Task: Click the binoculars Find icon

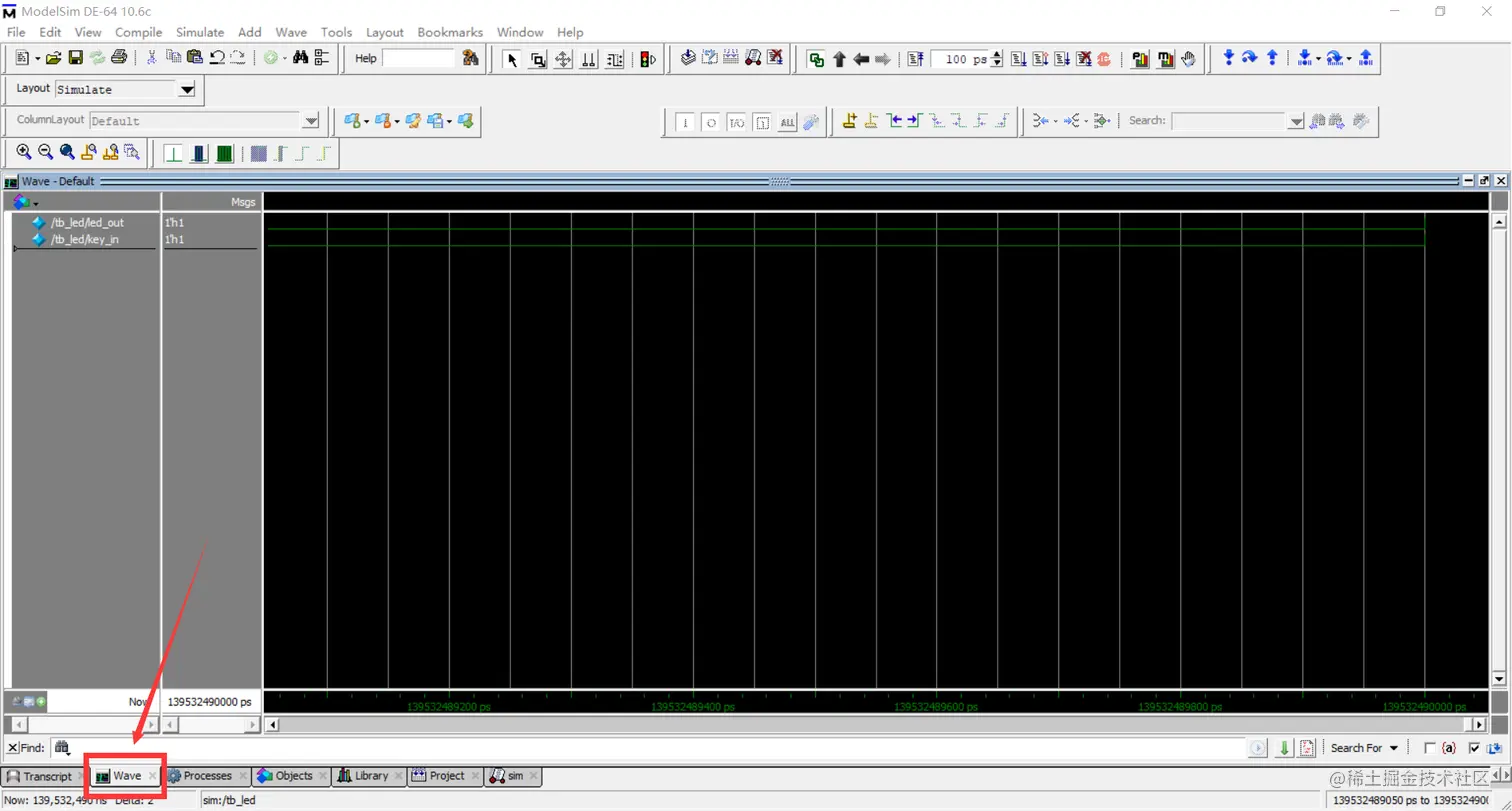Action: point(300,59)
